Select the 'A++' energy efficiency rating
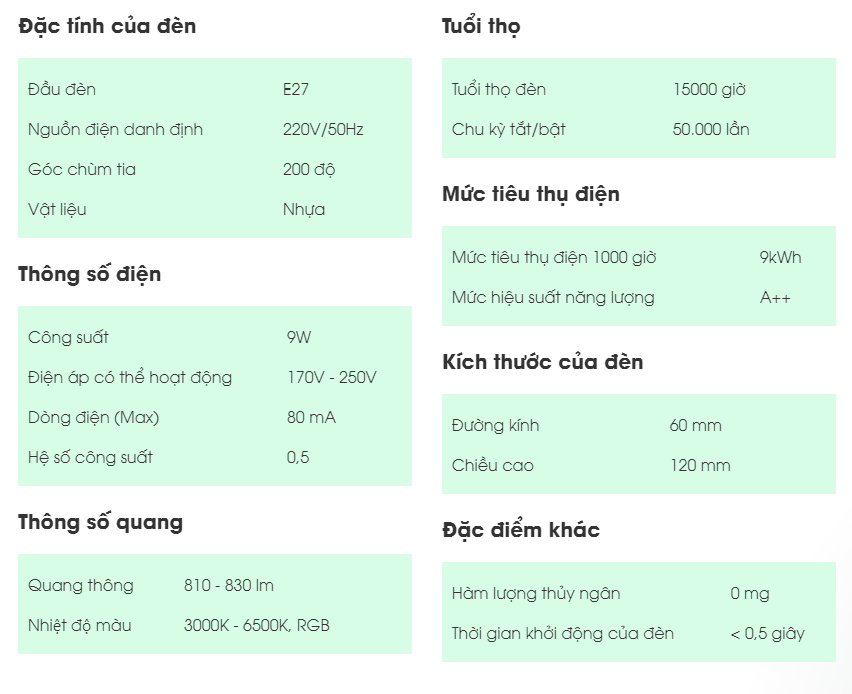Screen dimensions: 852x694 coord(775,297)
